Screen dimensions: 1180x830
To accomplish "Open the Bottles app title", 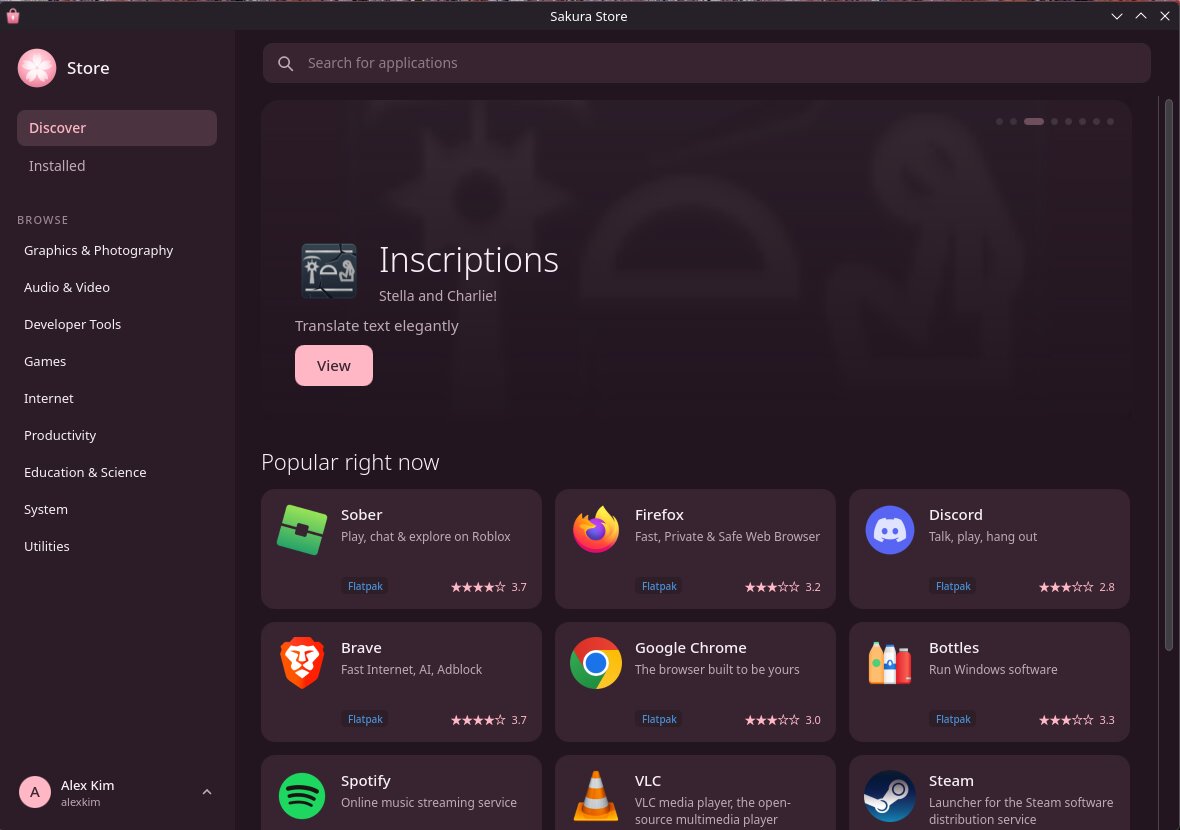I will coord(953,648).
